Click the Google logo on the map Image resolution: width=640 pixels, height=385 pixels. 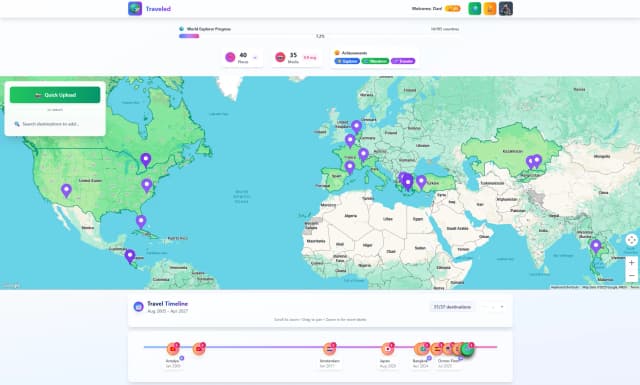[x=11, y=285]
